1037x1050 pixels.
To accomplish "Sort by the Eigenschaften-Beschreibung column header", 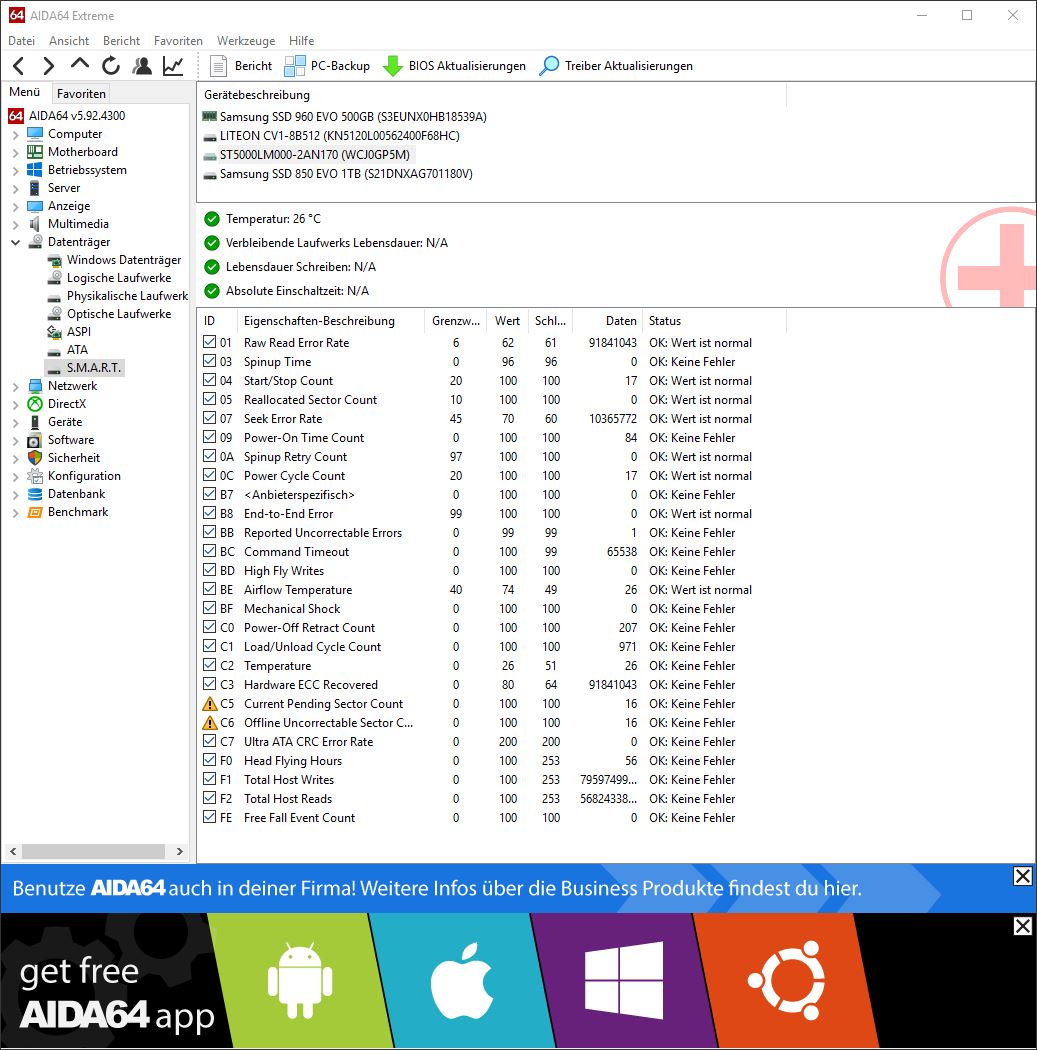I will click(331, 321).
